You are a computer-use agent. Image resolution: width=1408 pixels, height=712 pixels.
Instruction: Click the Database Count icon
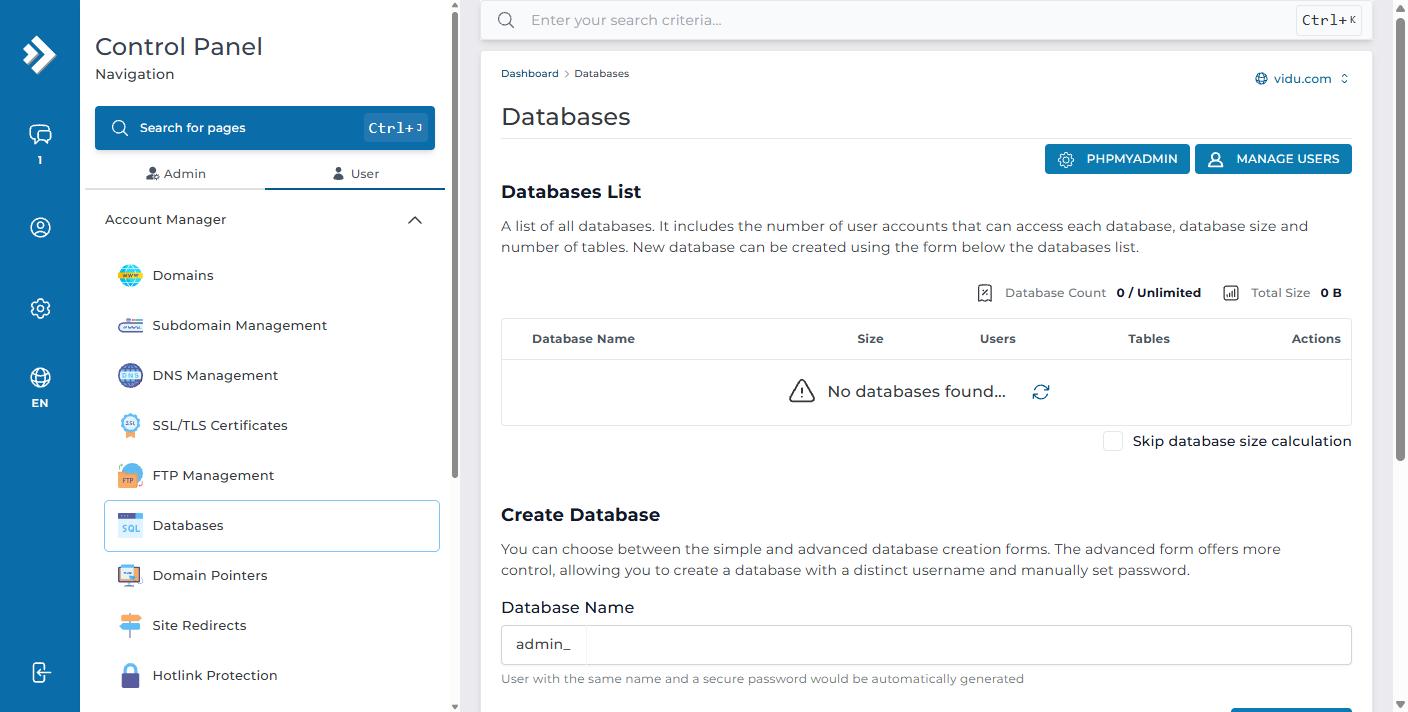985,293
